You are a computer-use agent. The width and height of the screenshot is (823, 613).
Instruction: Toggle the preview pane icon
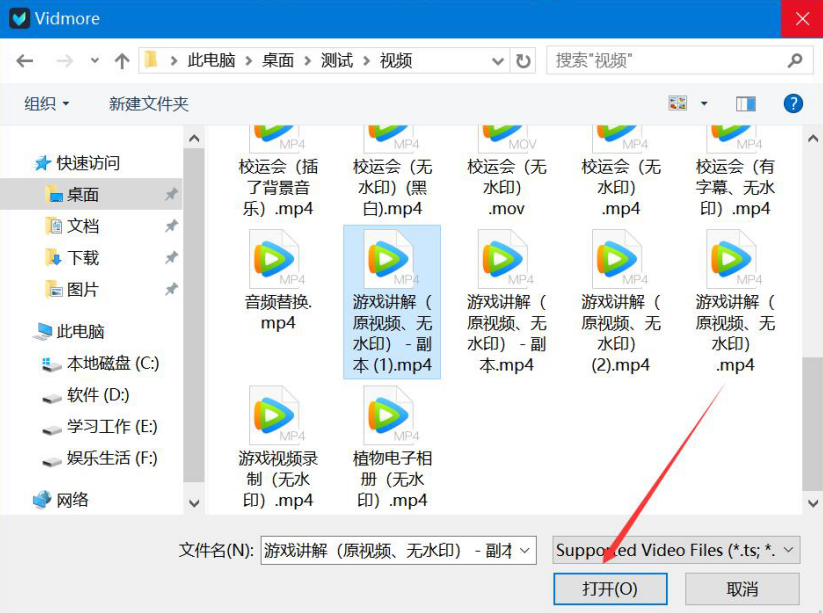click(x=745, y=103)
